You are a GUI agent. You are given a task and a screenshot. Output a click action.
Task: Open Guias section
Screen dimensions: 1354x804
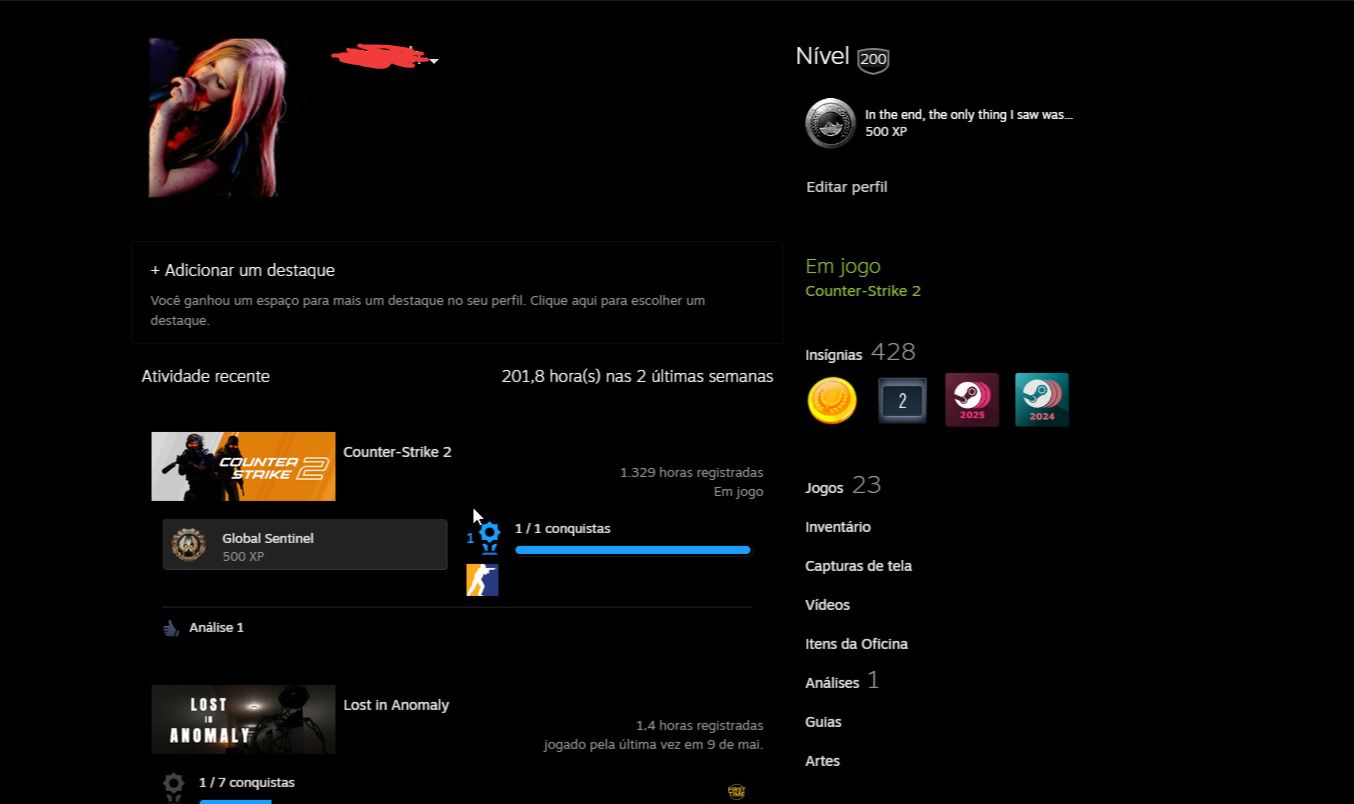(x=823, y=722)
